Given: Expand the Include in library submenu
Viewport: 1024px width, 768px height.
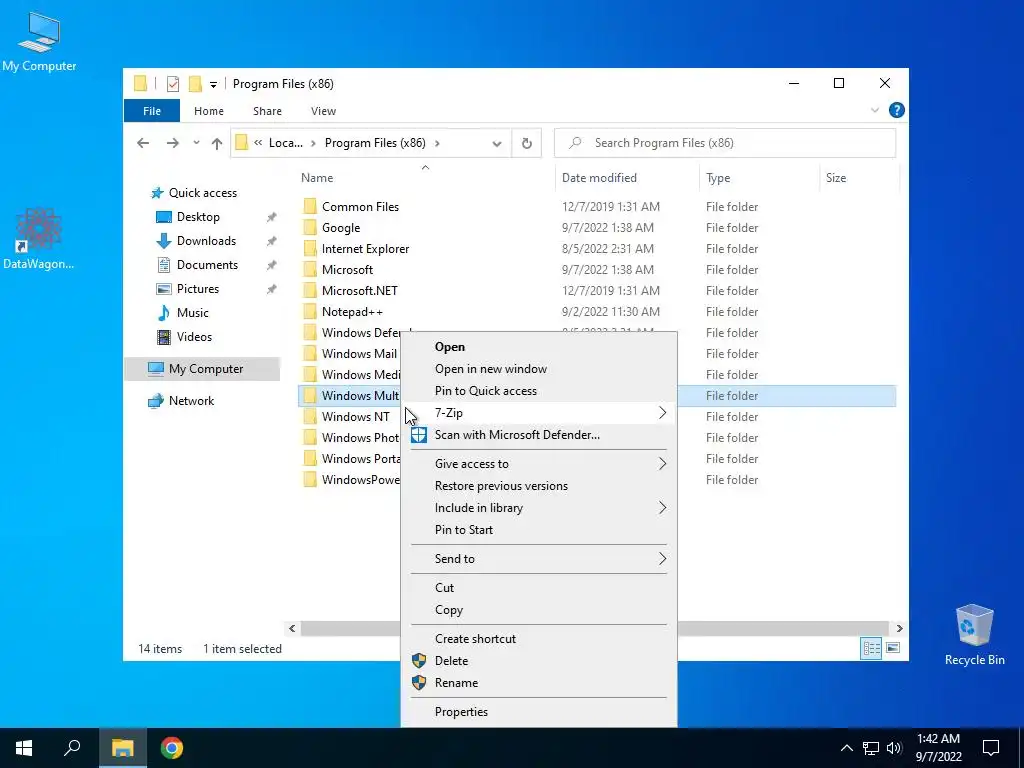Looking at the screenshot, I should [539, 508].
